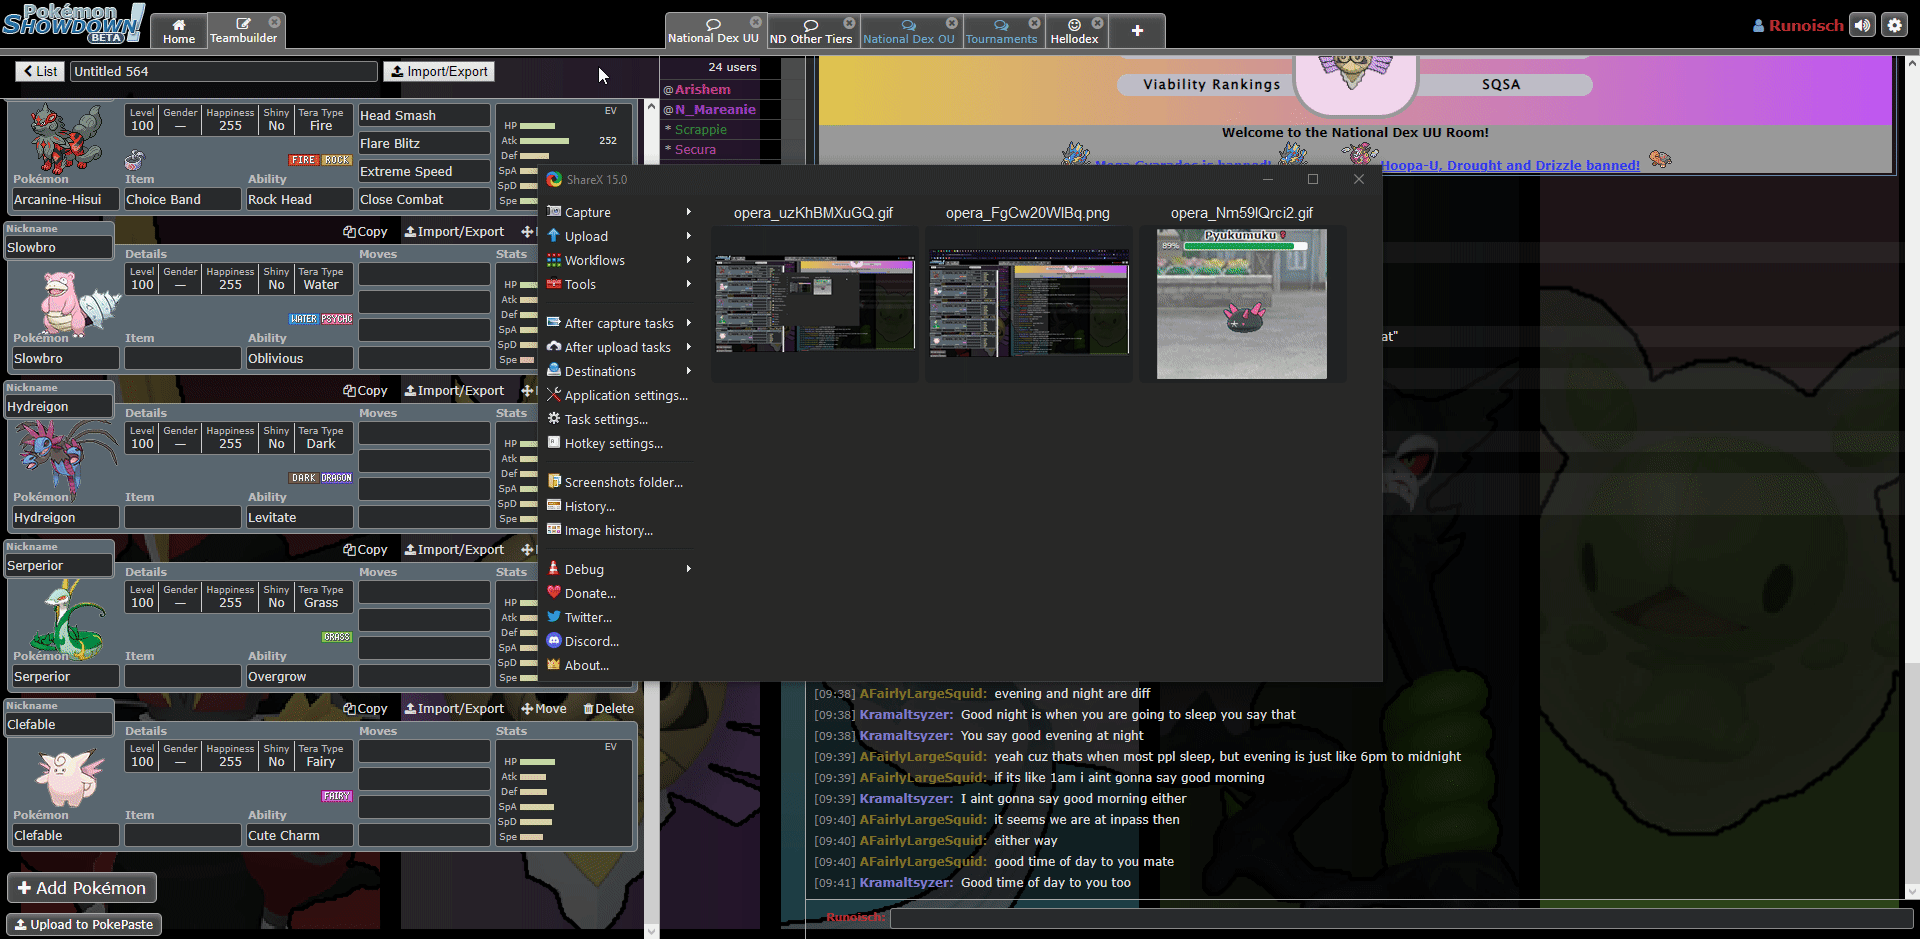Screen dimensions: 1920x939
Task: Toggle Showdown sound volume icon
Action: (x=1862, y=25)
